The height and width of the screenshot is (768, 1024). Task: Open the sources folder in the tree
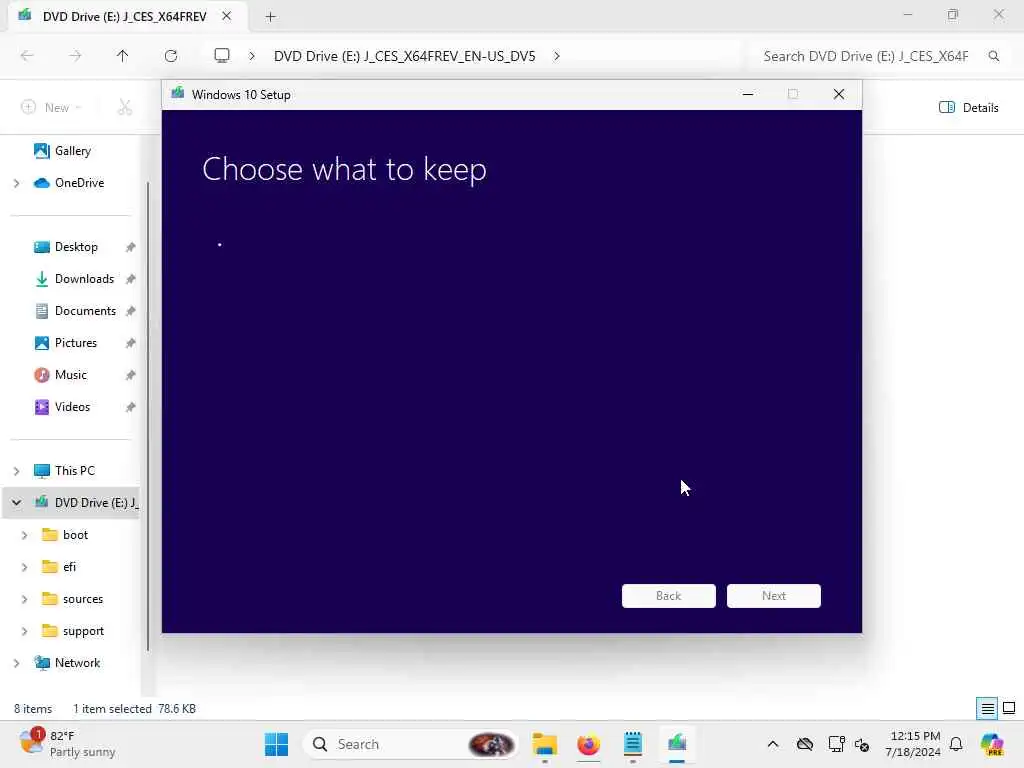coord(82,599)
